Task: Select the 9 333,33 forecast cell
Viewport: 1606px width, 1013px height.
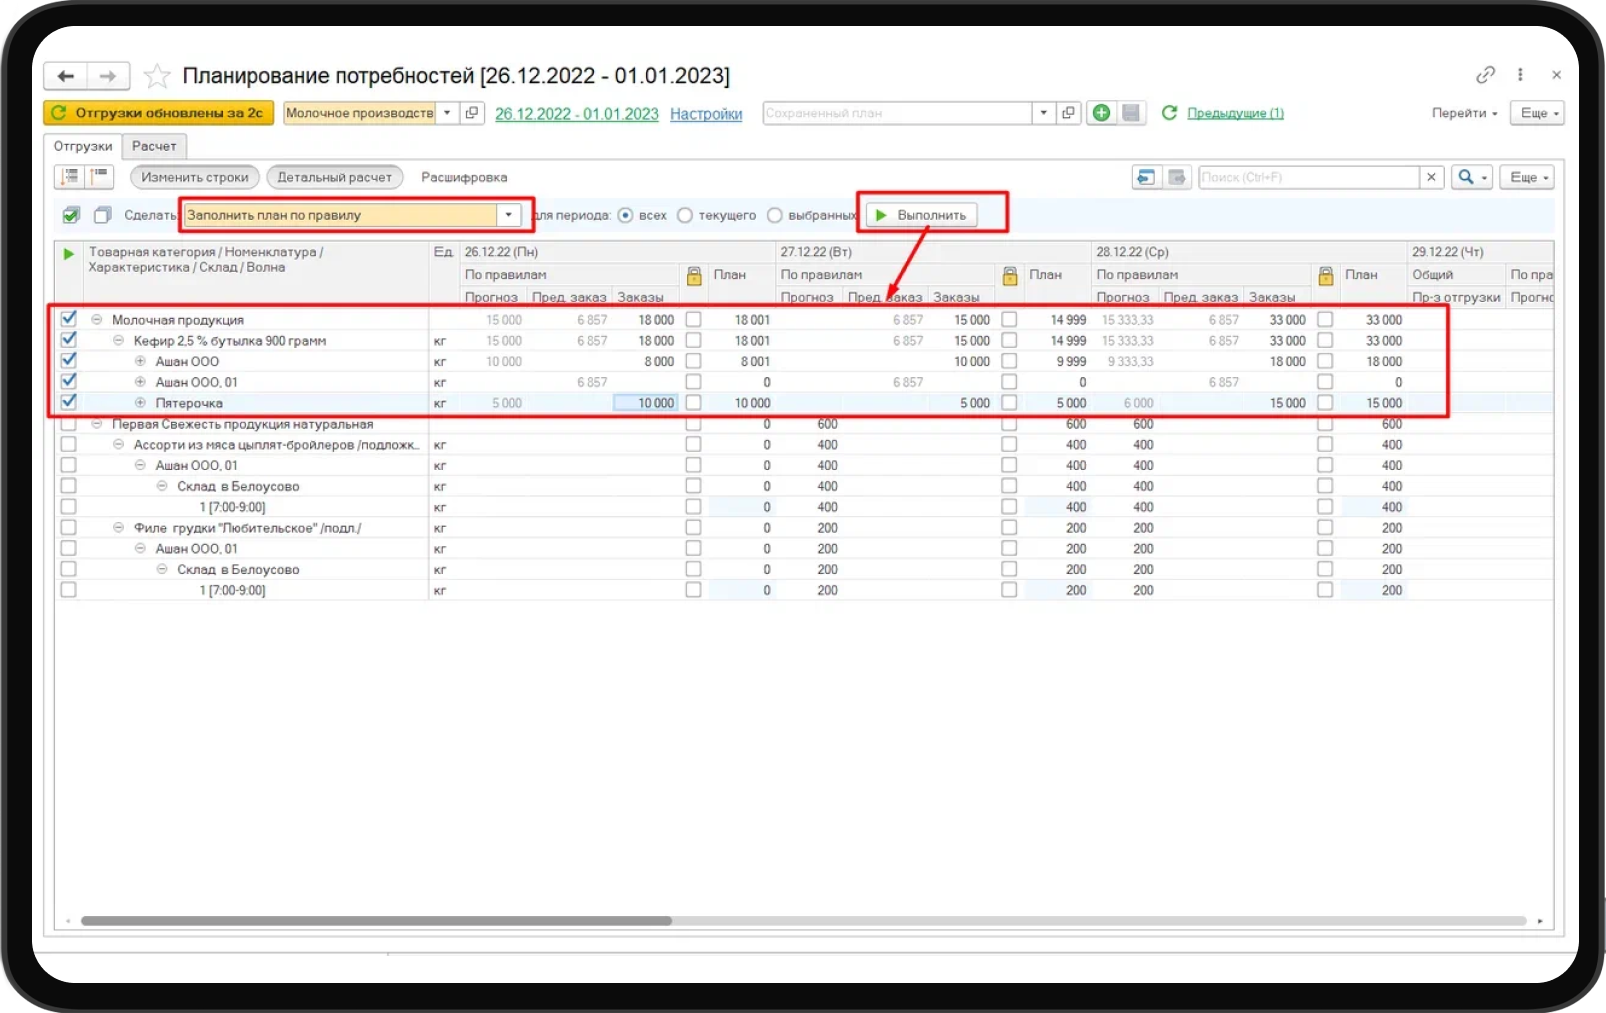Action: coord(1127,361)
